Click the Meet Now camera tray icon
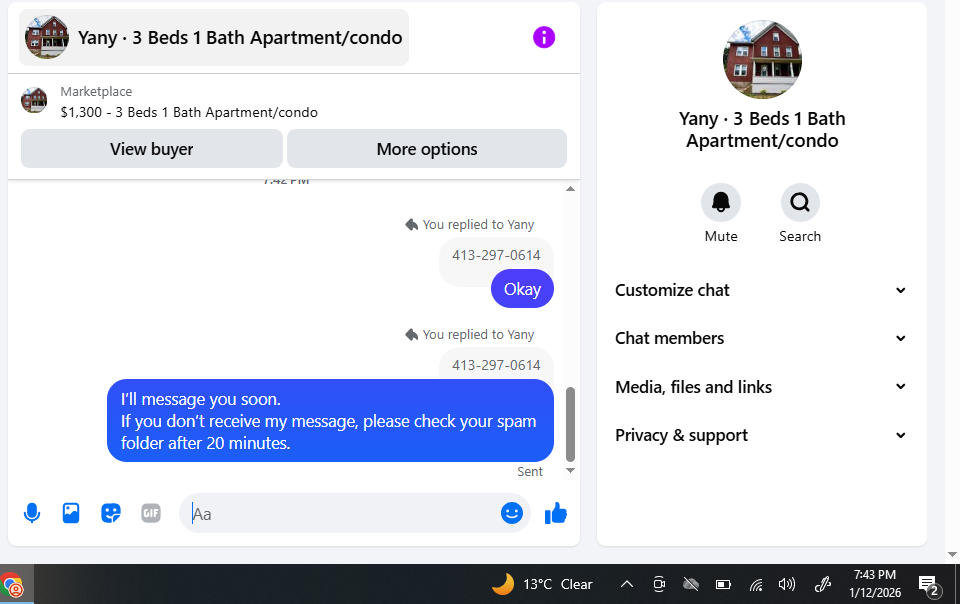This screenshot has height=604, width=960. coord(659,584)
